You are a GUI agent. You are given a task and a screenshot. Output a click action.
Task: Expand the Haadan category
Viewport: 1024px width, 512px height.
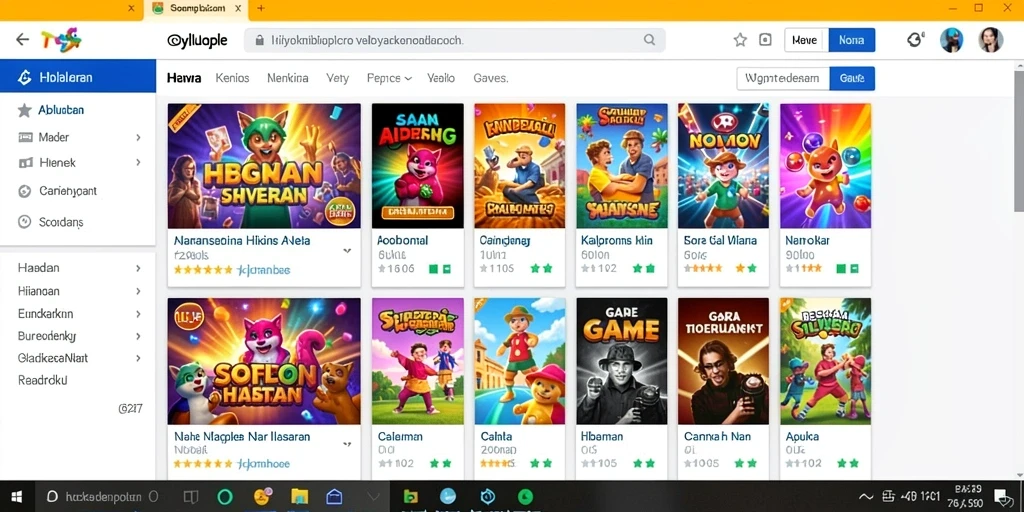tap(138, 268)
